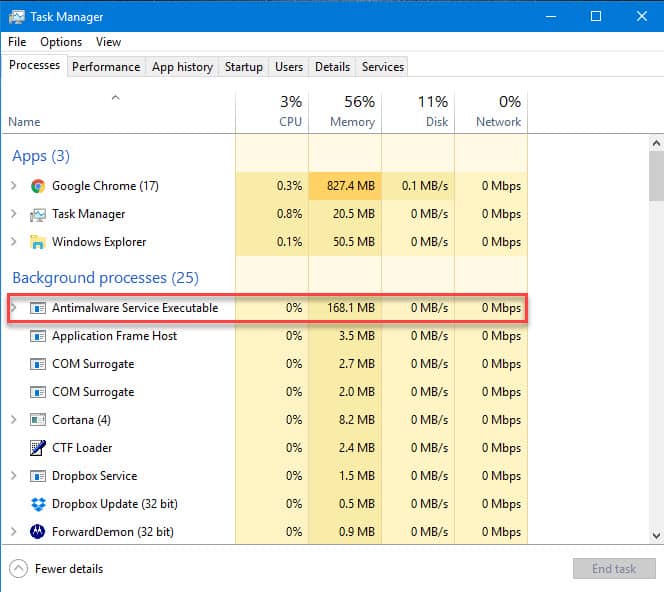This screenshot has width=664, height=592.
Task: Click the CTF Loader pen icon
Action: (x=38, y=448)
